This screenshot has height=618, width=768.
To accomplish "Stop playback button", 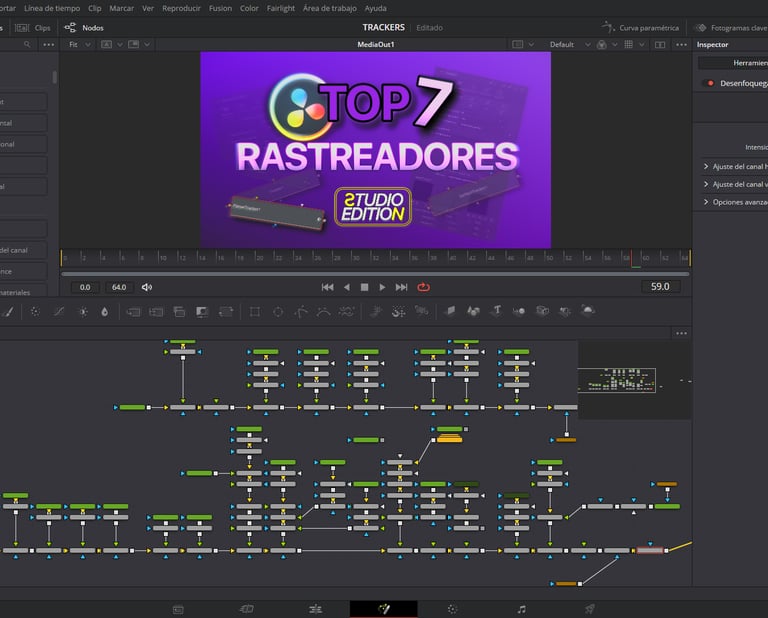I will point(364,287).
